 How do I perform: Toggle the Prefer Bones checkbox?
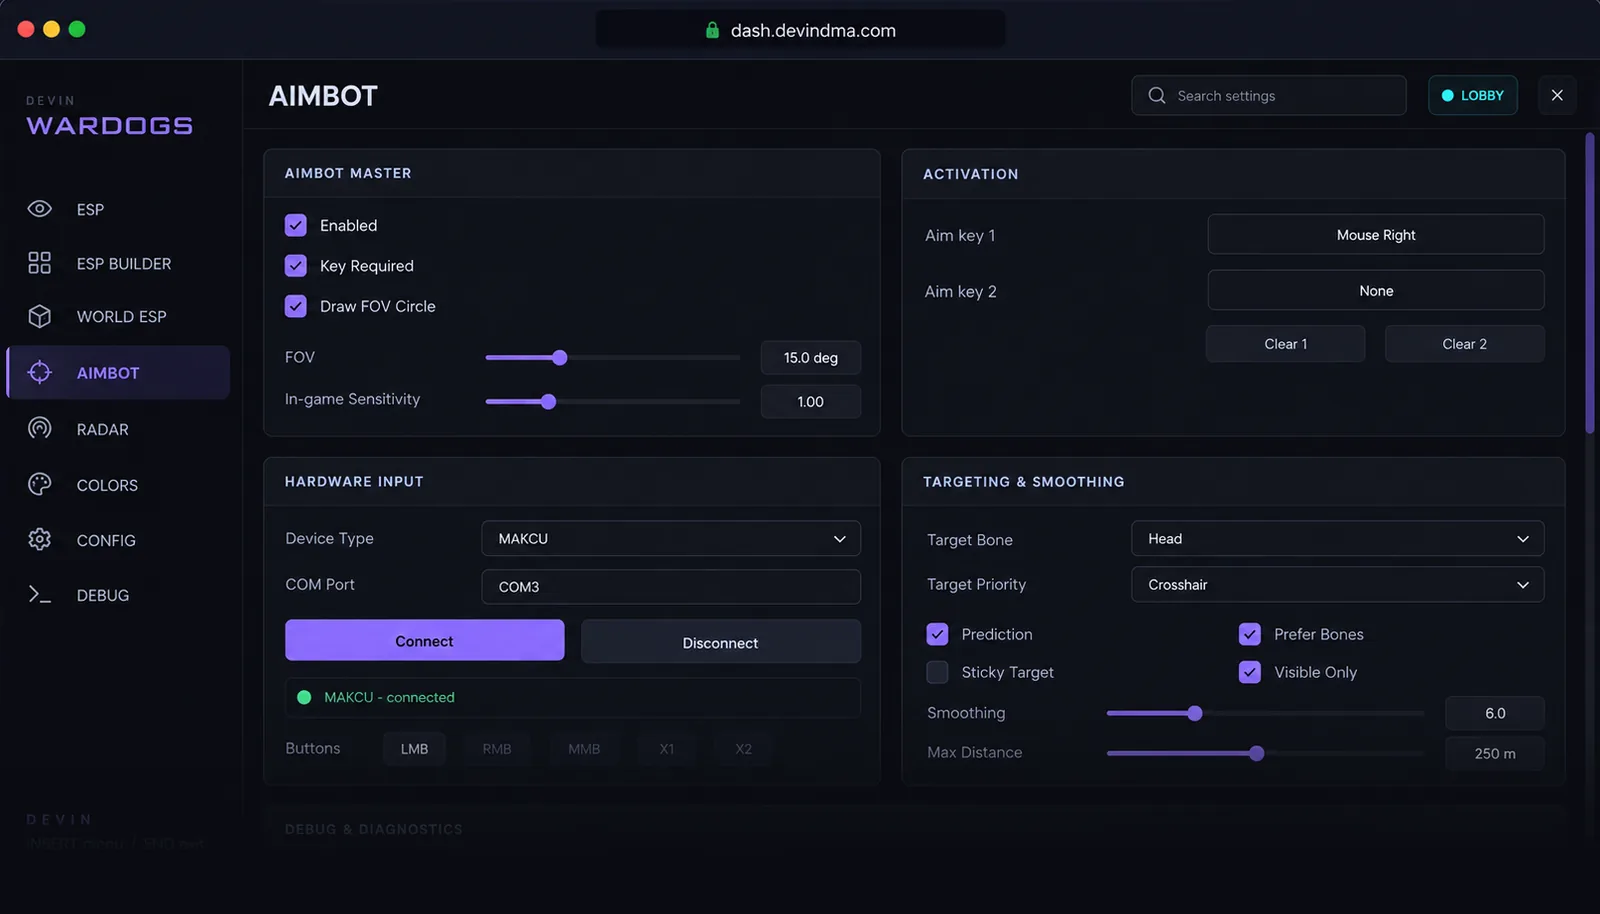1250,634
